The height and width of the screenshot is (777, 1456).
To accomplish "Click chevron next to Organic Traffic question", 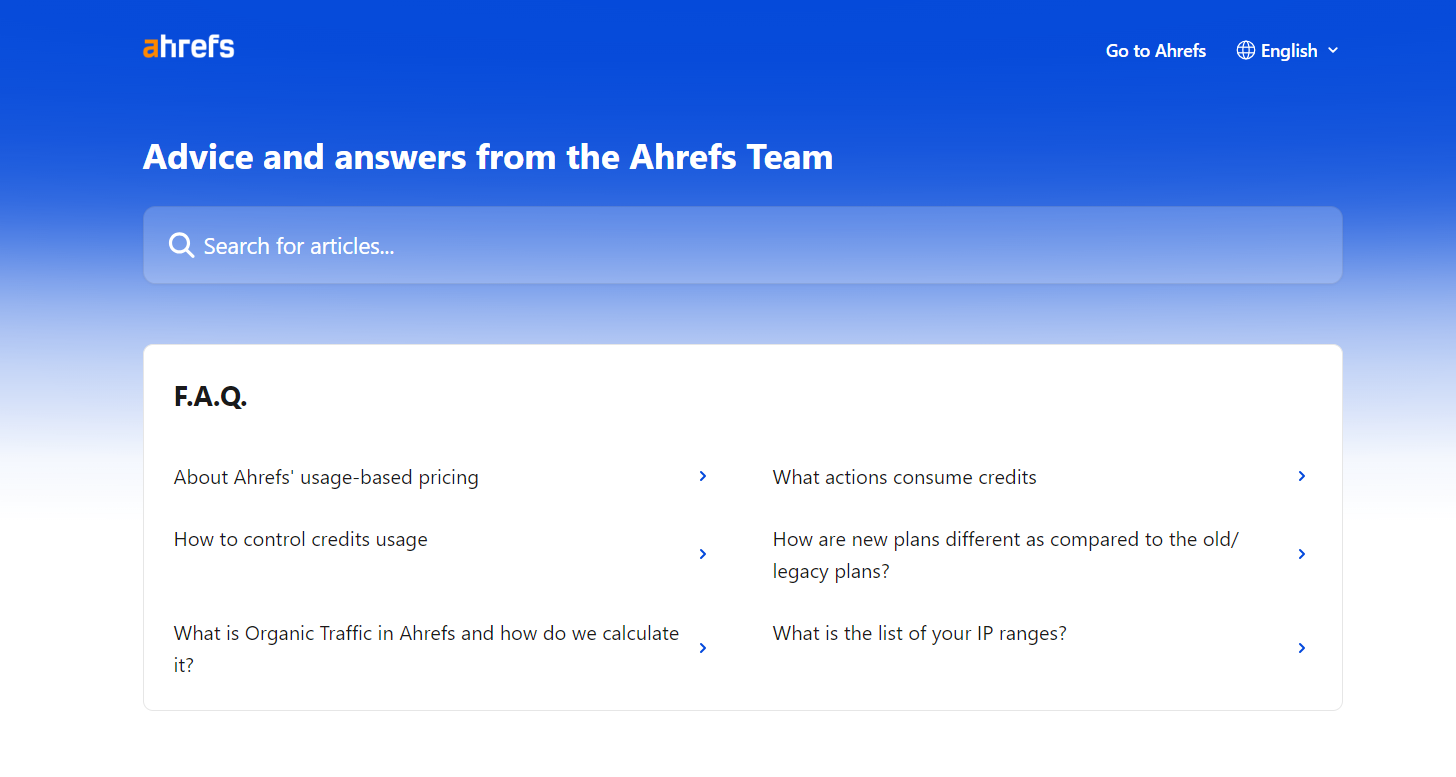I will [703, 648].
